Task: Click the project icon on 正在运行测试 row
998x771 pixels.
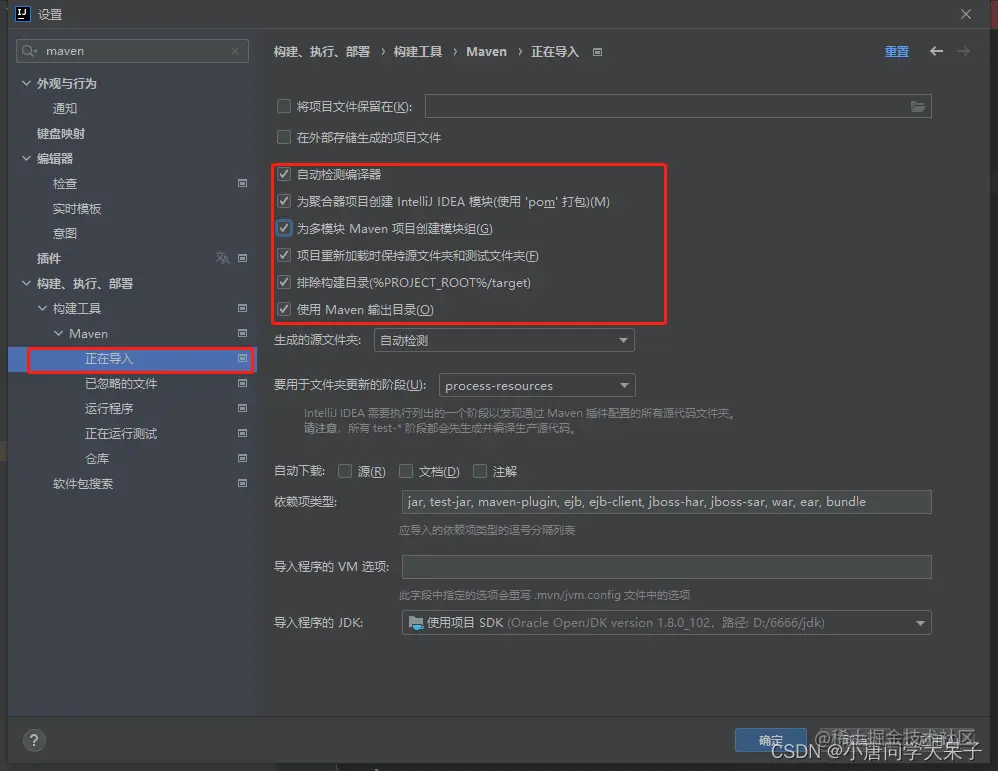Action: coord(242,433)
